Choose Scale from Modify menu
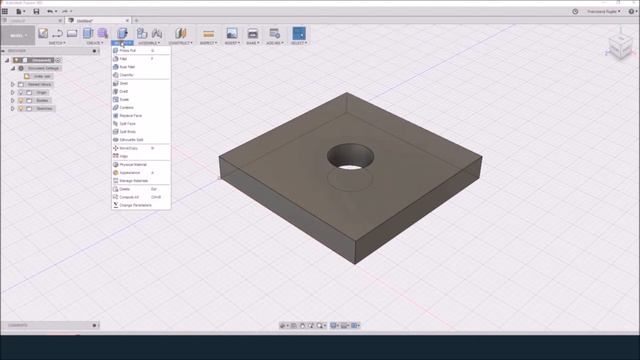The width and height of the screenshot is (640, 360). 141,100
